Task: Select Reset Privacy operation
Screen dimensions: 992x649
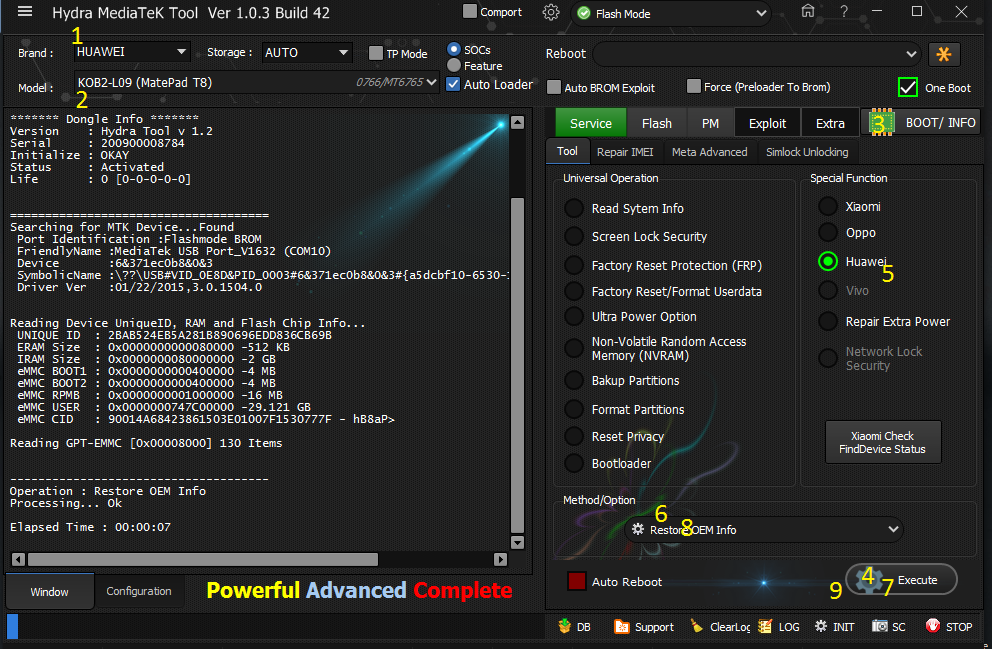Action: tap(574, 436)
